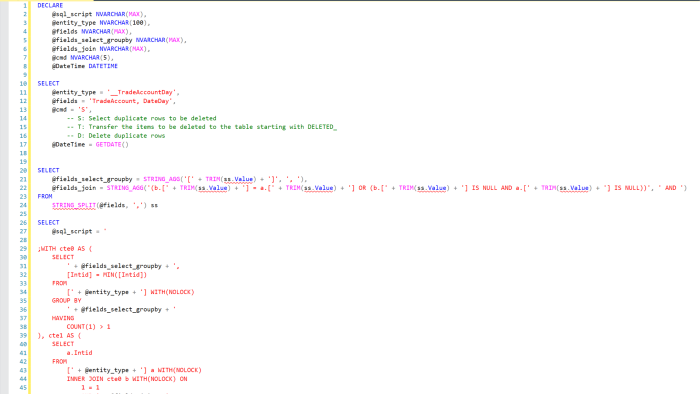Click line number 28 in the gutter
This screenshot has height=394, width=700.
click(23, 240)
